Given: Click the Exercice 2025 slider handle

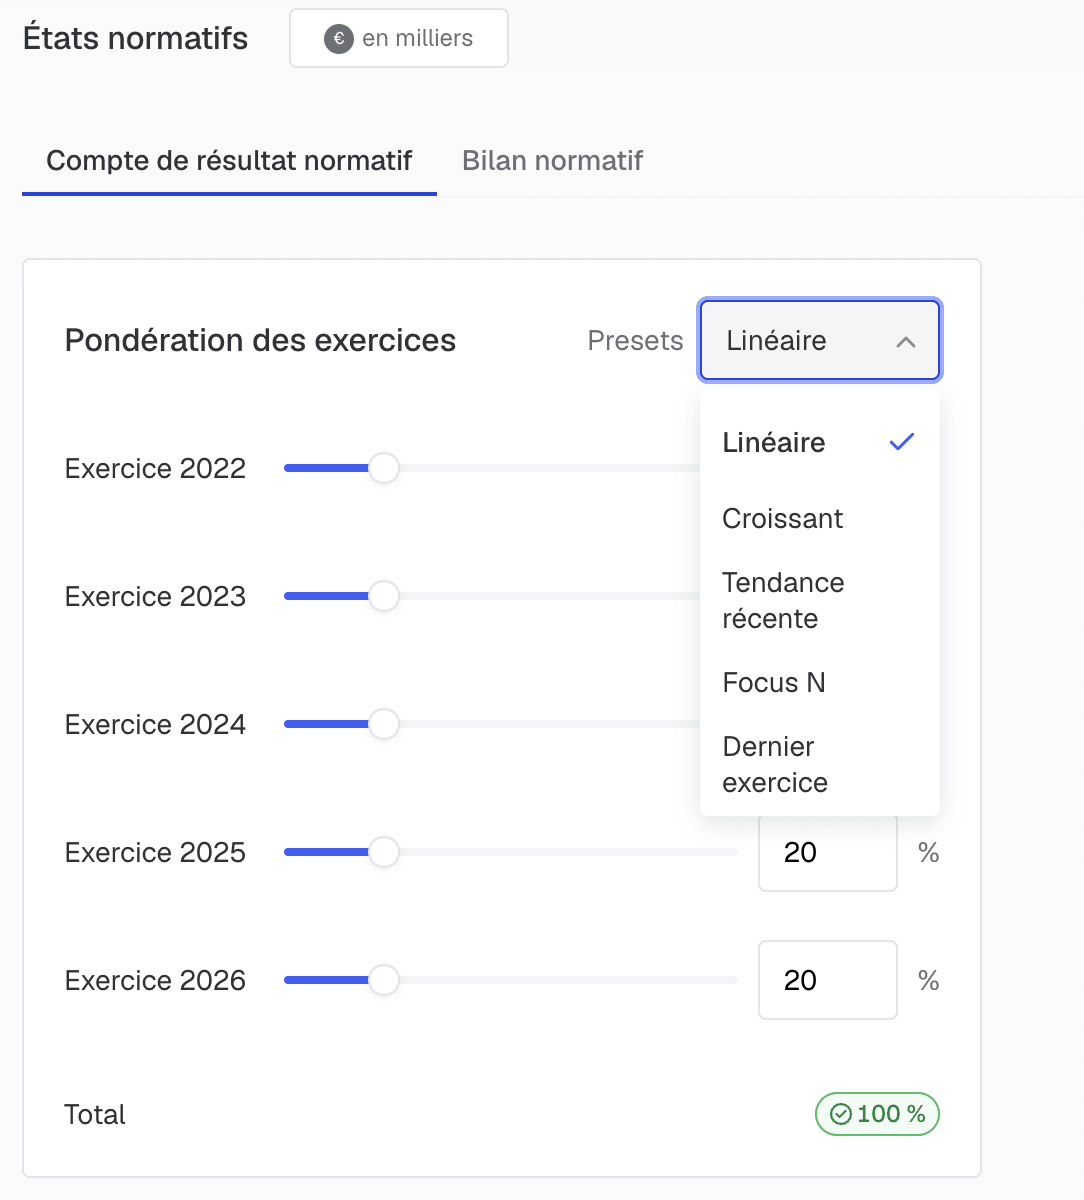Looking at the screenshot, I should pos(383,852).
